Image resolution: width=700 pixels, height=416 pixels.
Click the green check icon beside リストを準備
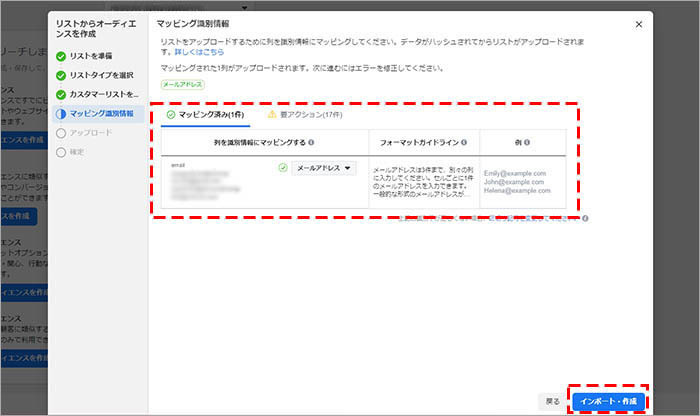tap(62, 57)
